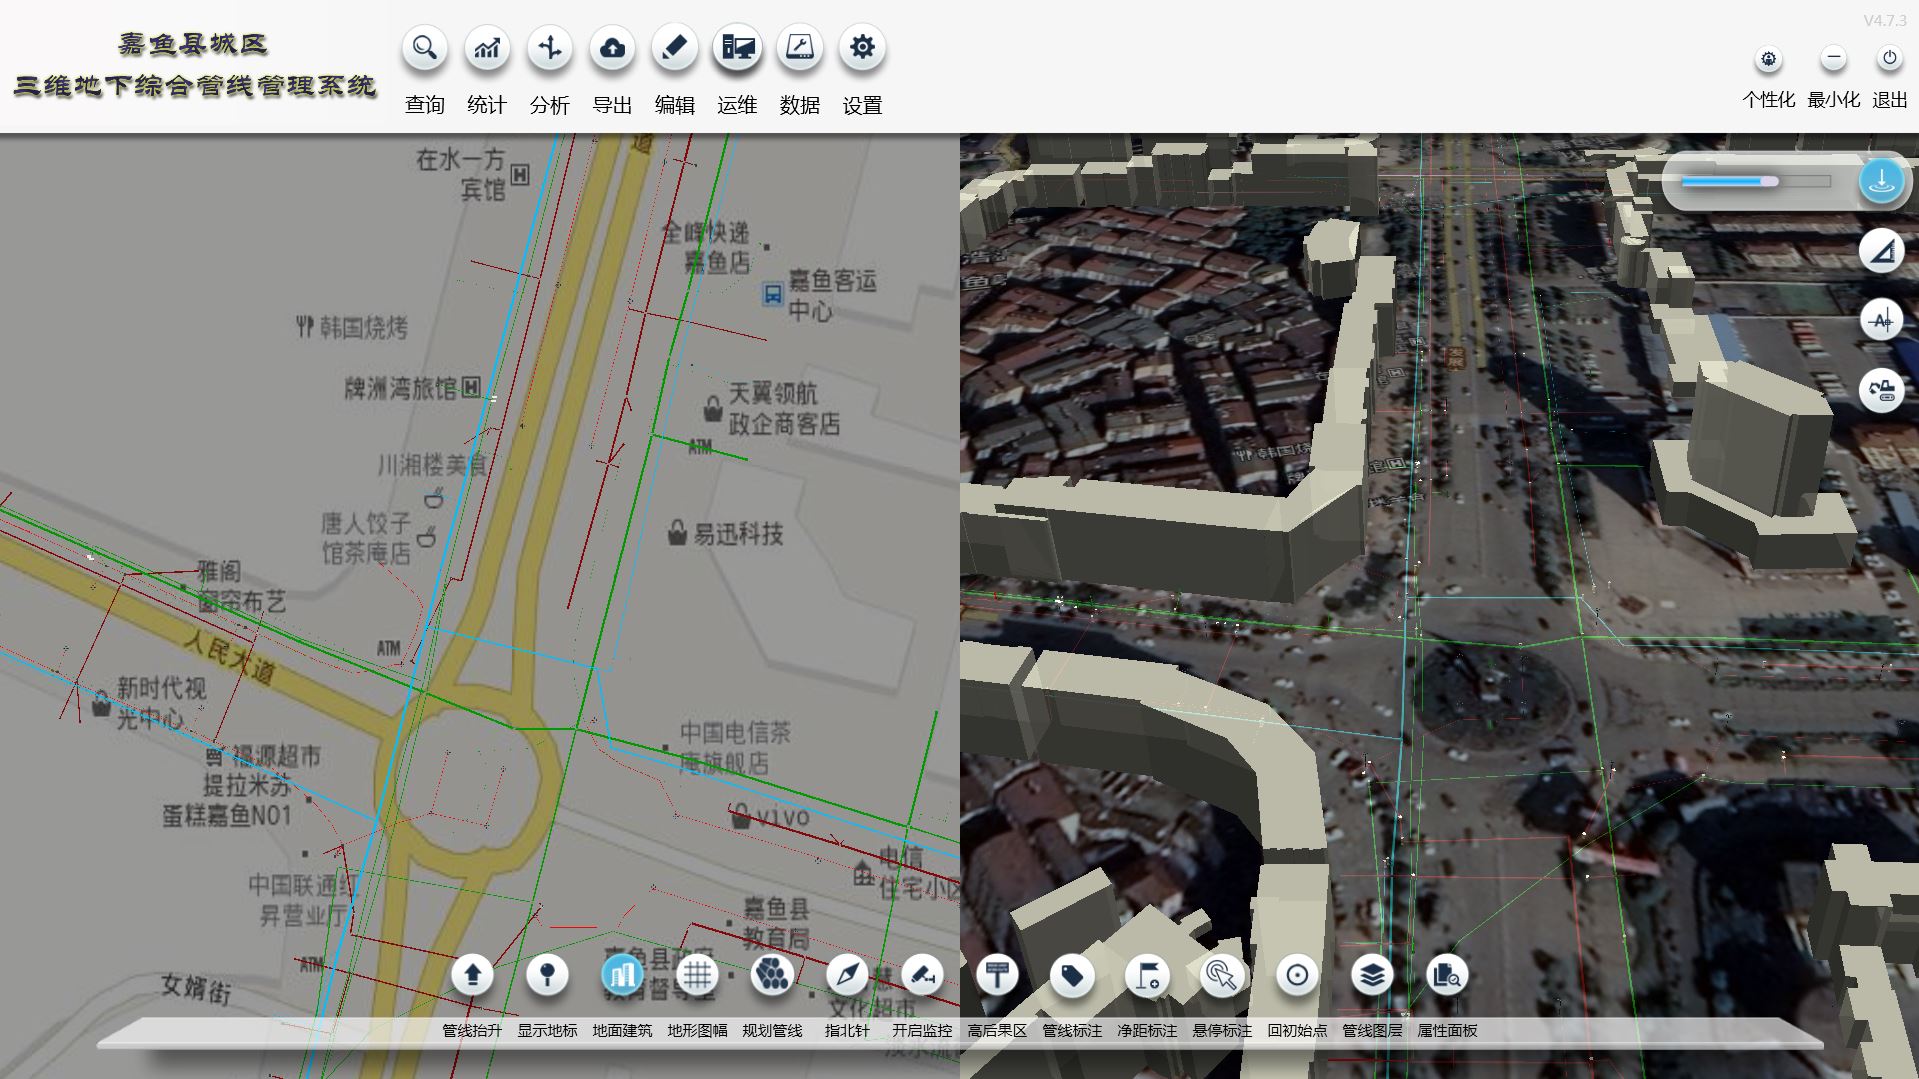Image resolution: width=1919 pixels, height=1079 pixels.
Task: Open the 分析 analysis icon
Action: [x=549, y=48]
